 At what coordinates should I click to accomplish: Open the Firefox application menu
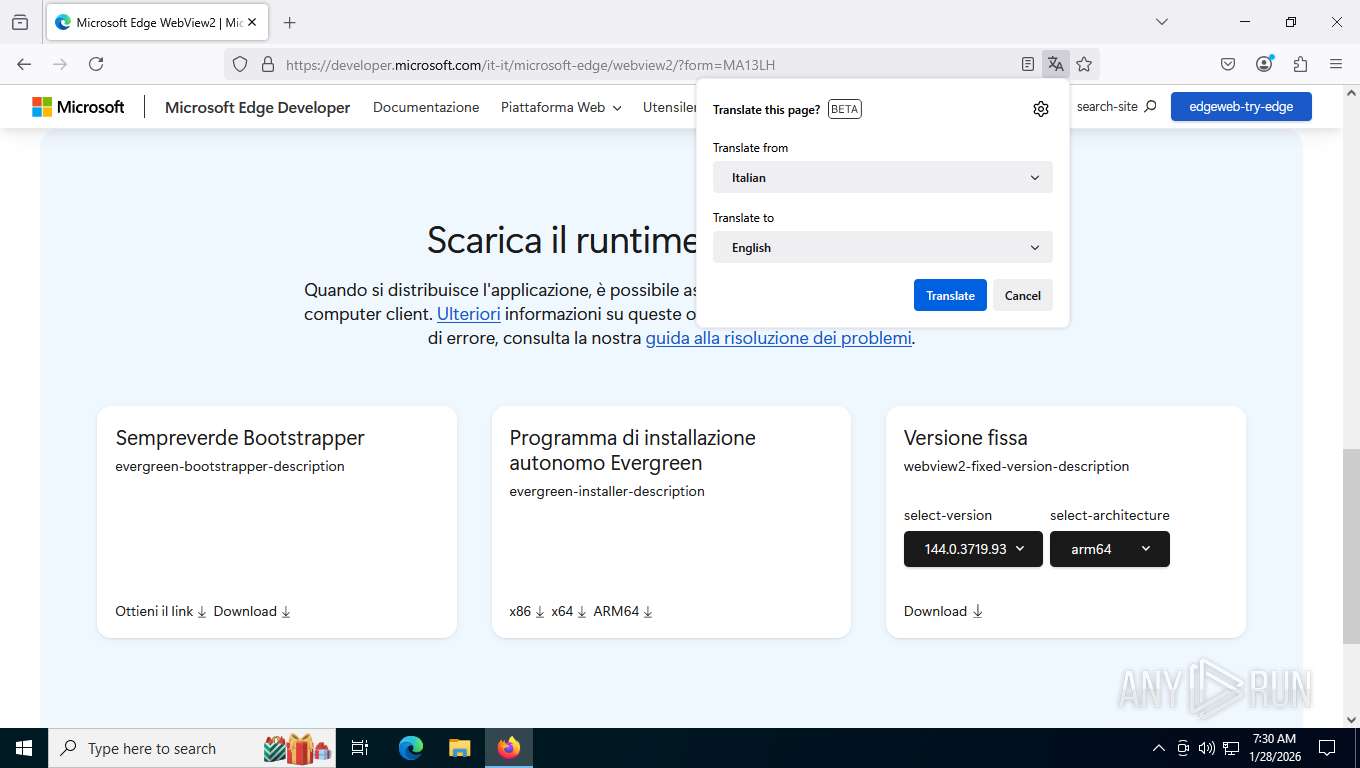pyautogui.click(x=1336, y=64)
